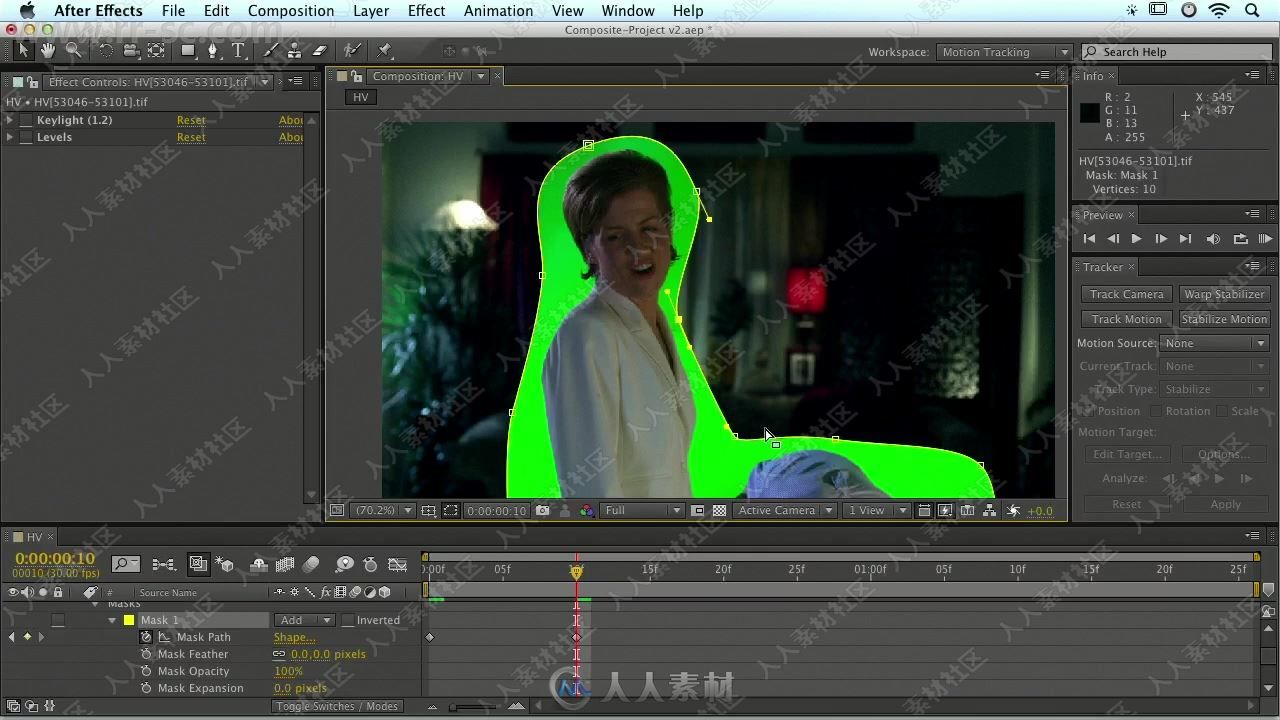
Task: Click the timeline zoom slider
Action: tap(474, 707)
